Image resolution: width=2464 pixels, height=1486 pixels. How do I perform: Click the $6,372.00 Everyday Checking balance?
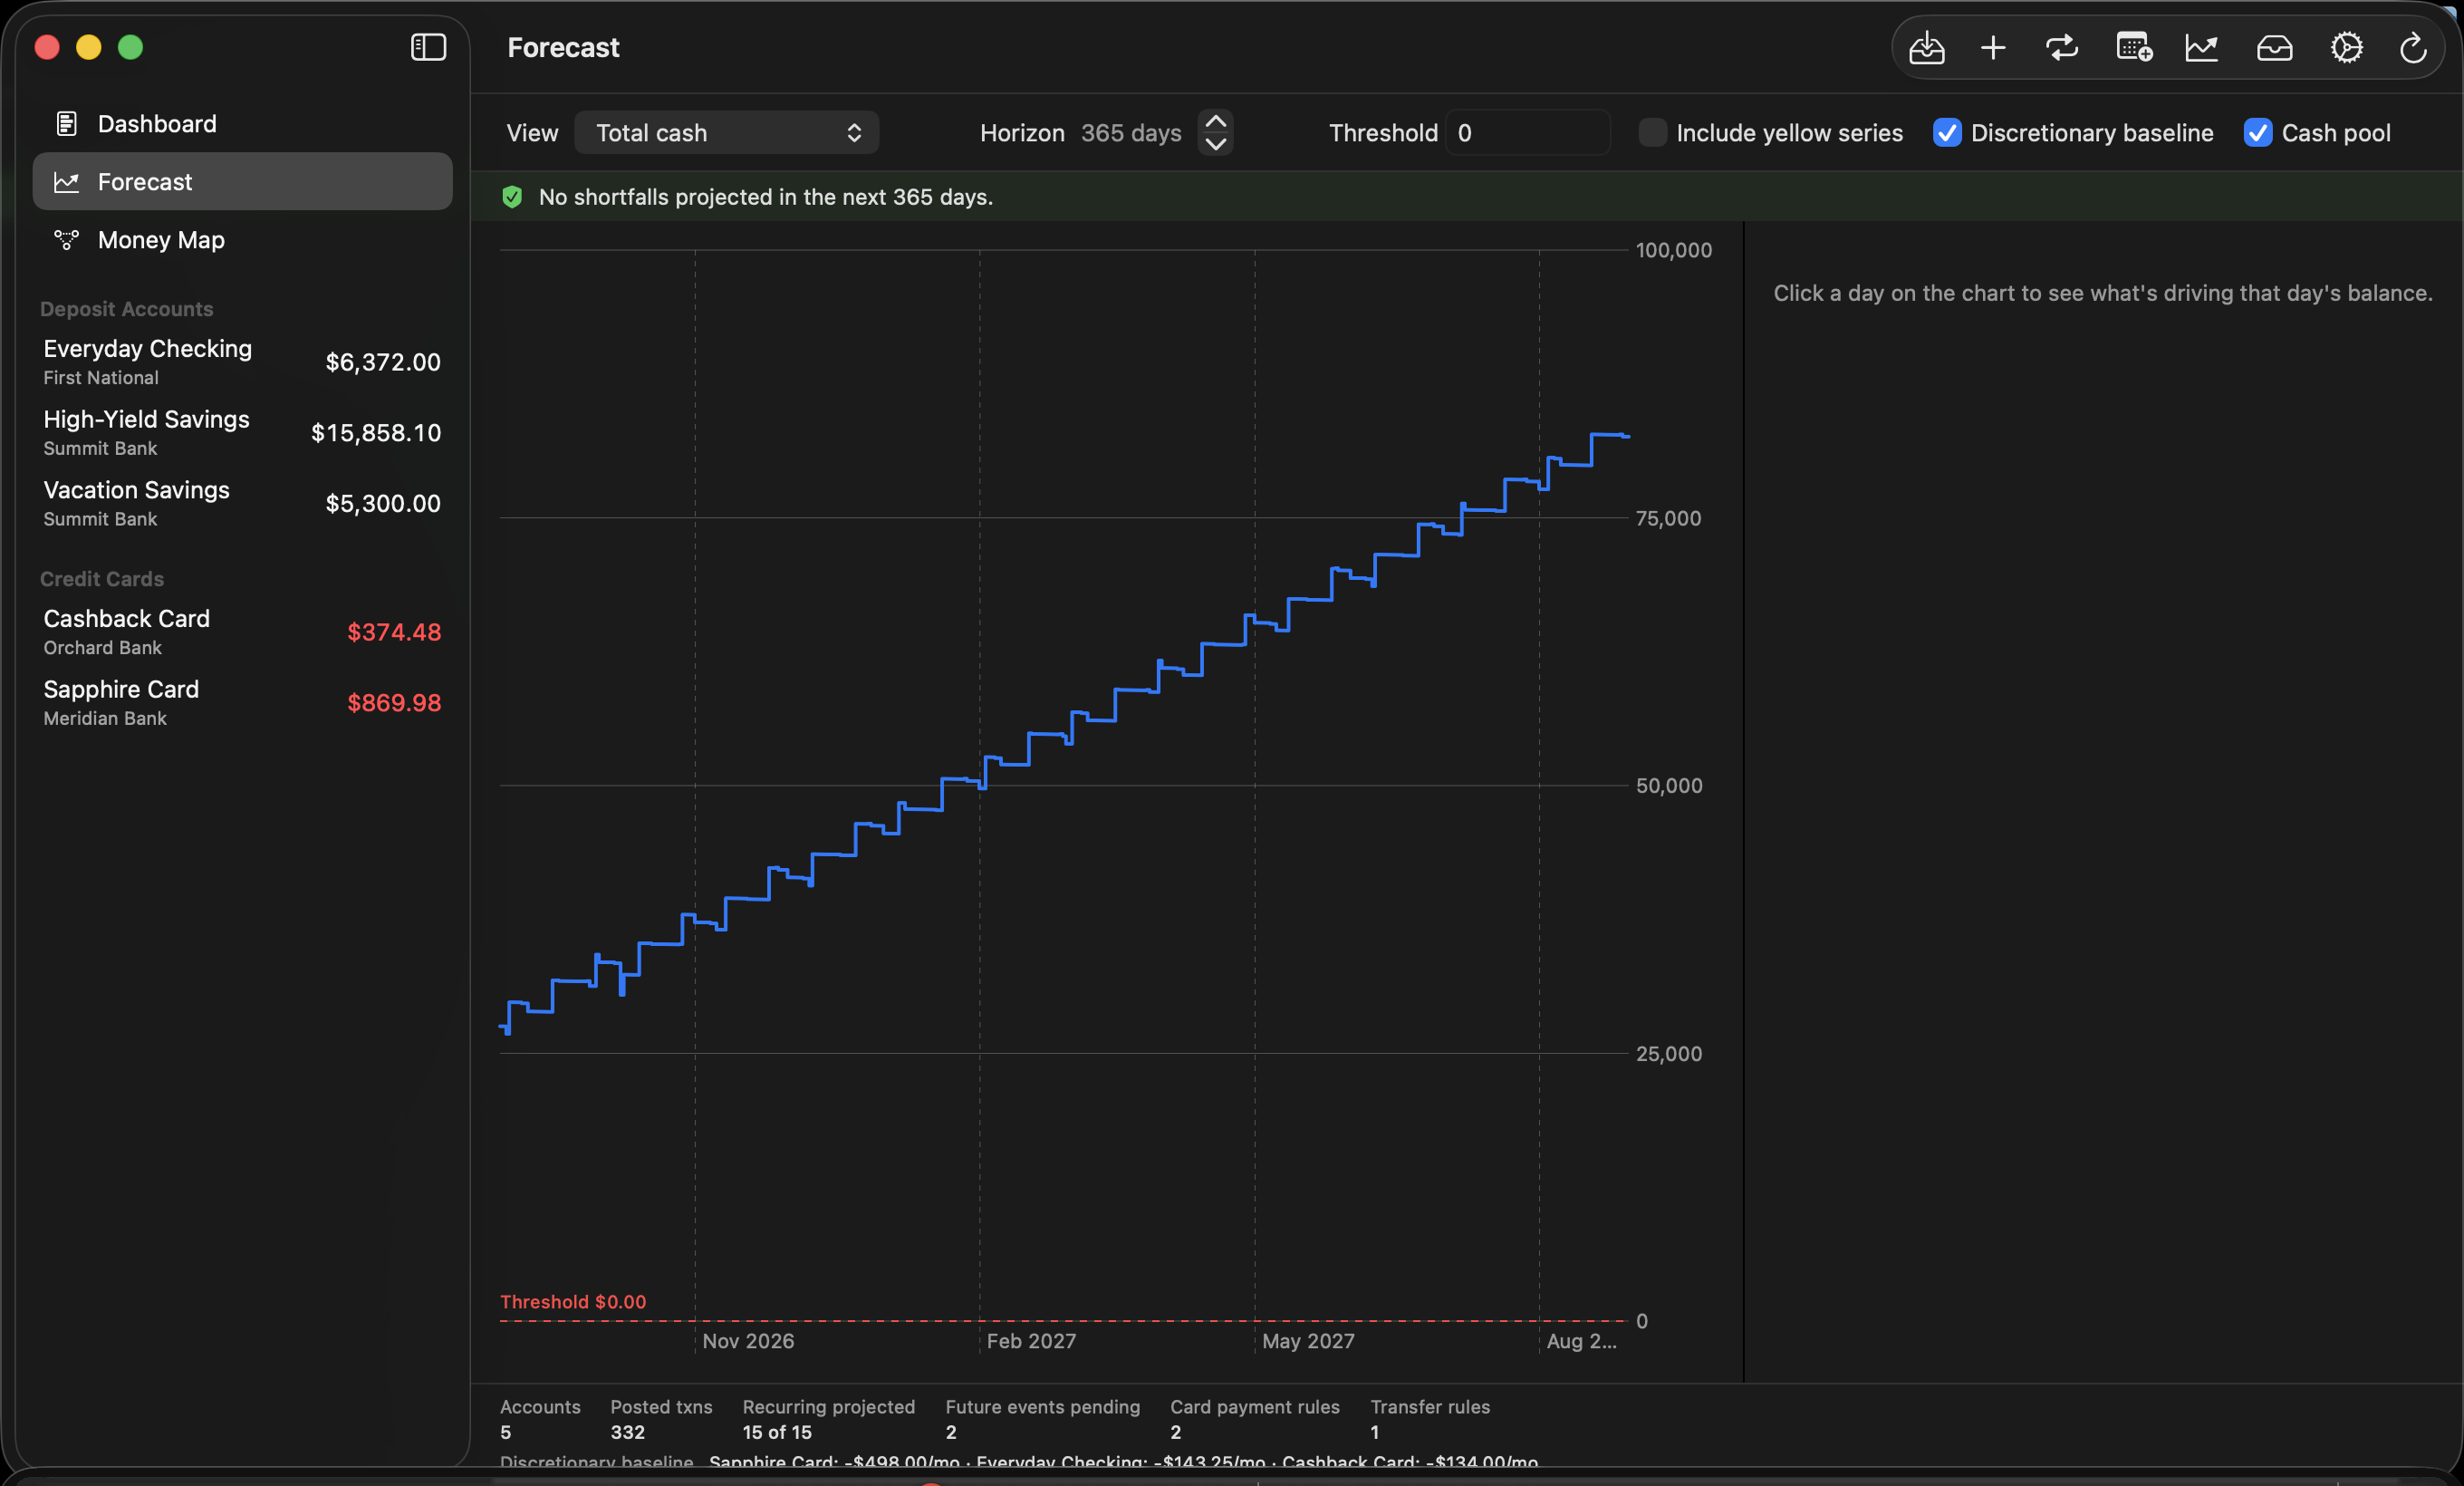pos(382,362)
